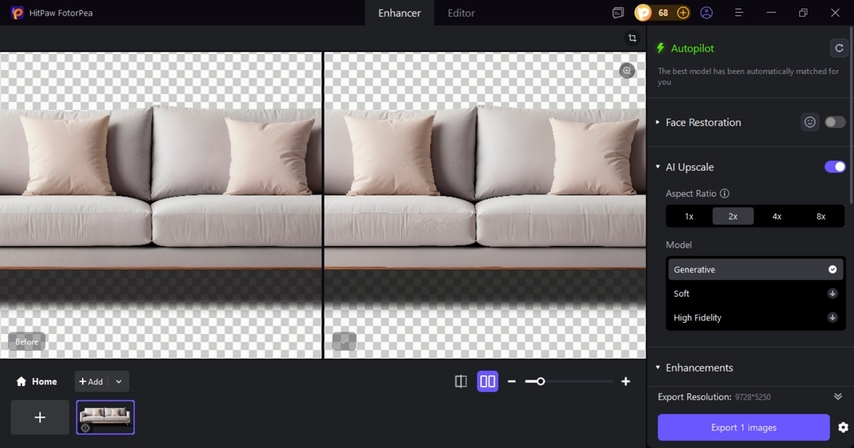Click the zoom level slider handle
The height and width of the screenshot is (448, 854).
coord(540,382)
